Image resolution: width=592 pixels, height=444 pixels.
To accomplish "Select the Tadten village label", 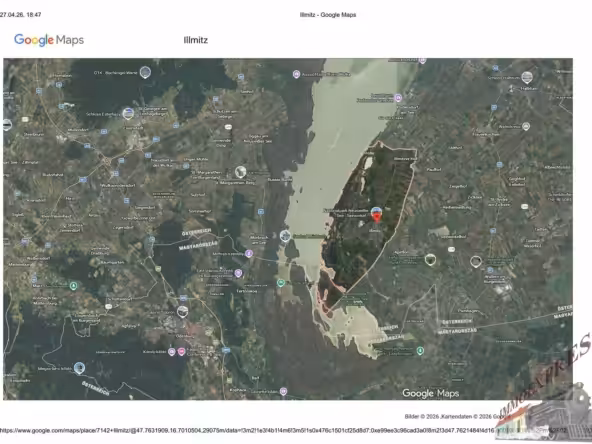I will [541, 229].
